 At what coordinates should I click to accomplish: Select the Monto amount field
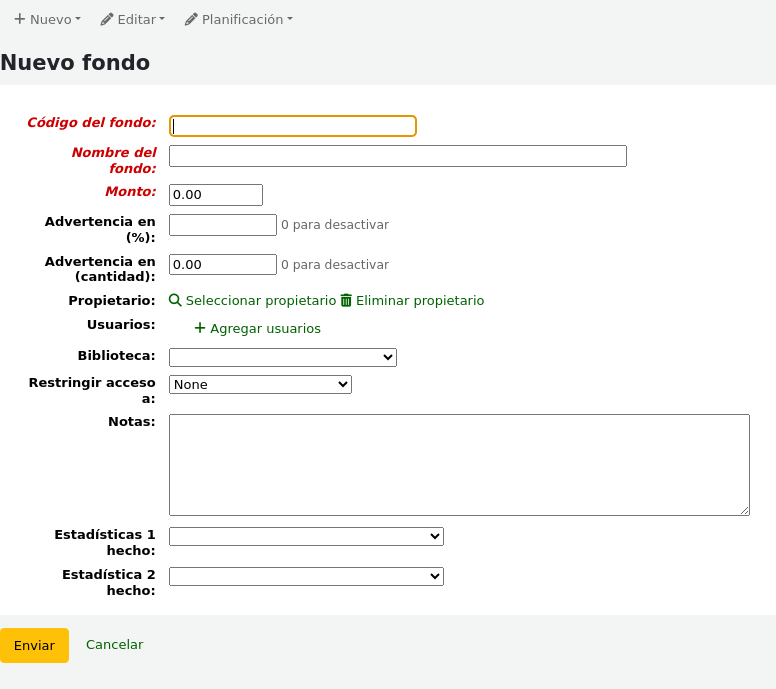coord(215,195)
